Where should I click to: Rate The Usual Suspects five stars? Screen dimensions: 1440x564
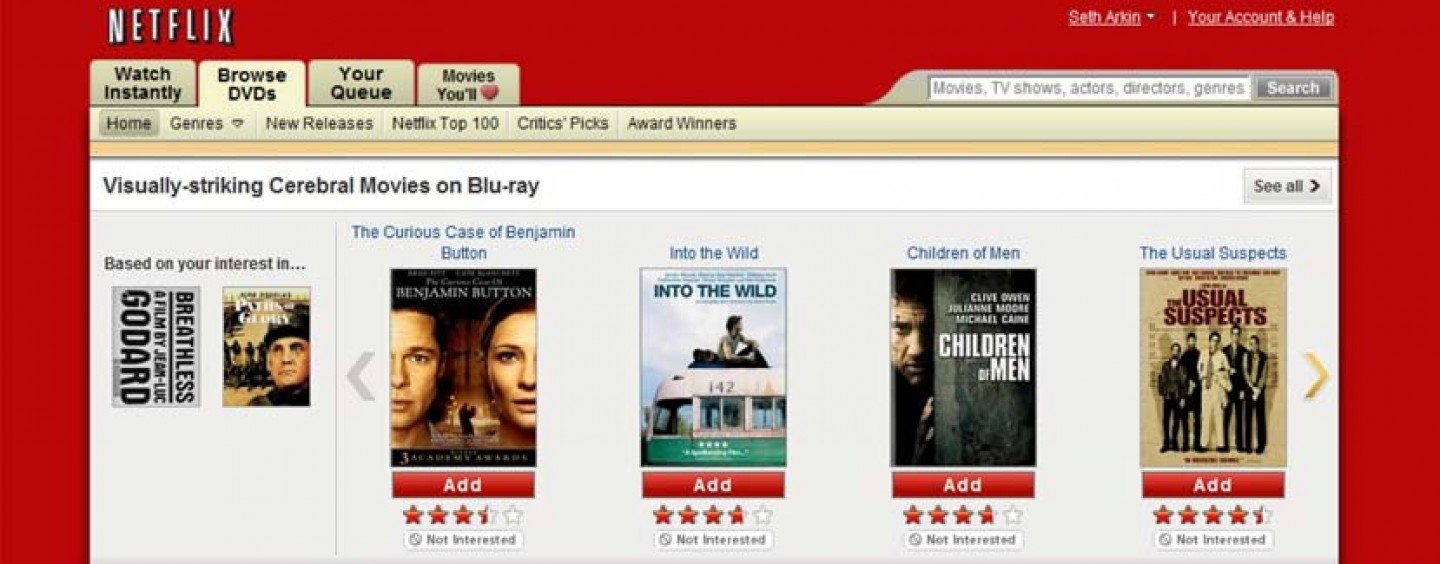point(1263,516)
